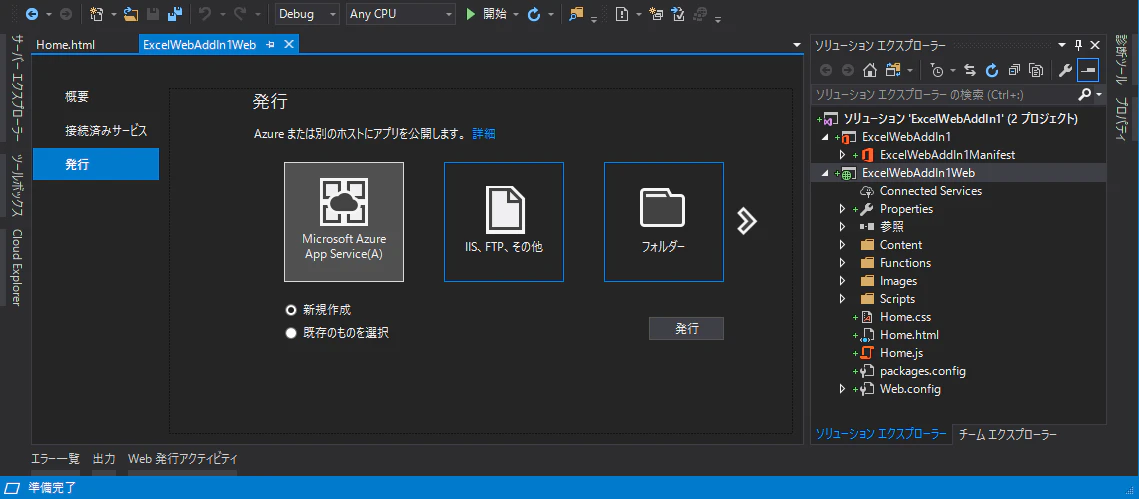The height and width of the screenshot is (499, 1139).
Task: Expand the Properties node
Action: [842, 209]
